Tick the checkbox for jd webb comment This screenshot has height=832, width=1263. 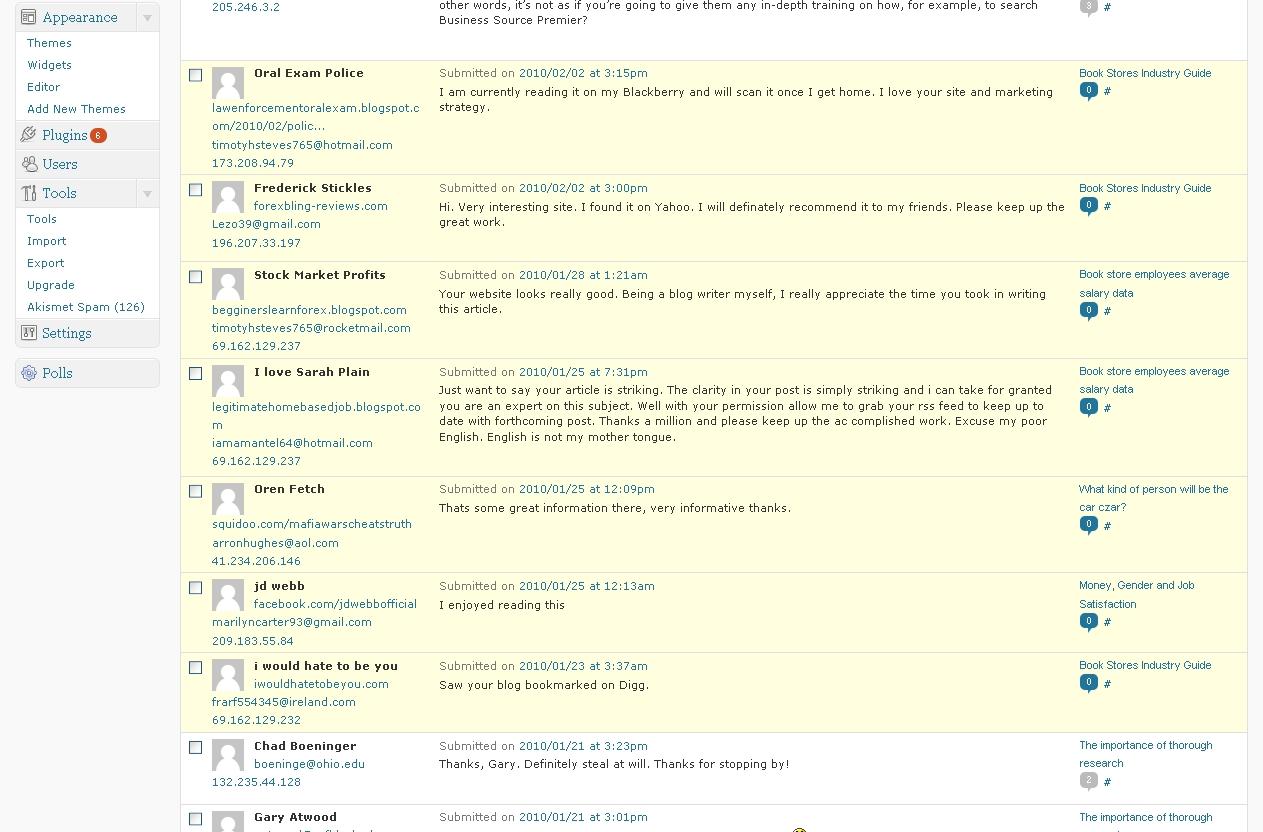pos(196,588)
